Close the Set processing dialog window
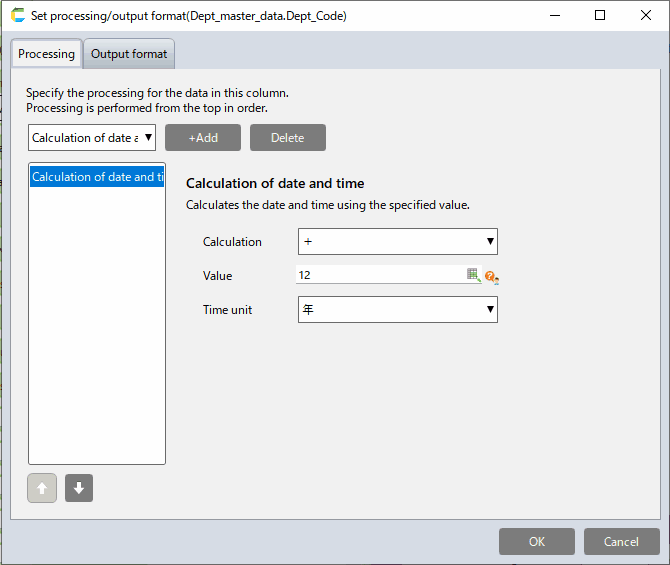Image resolution: width=670 pixels, height=565 pixels. pos(645,16)
